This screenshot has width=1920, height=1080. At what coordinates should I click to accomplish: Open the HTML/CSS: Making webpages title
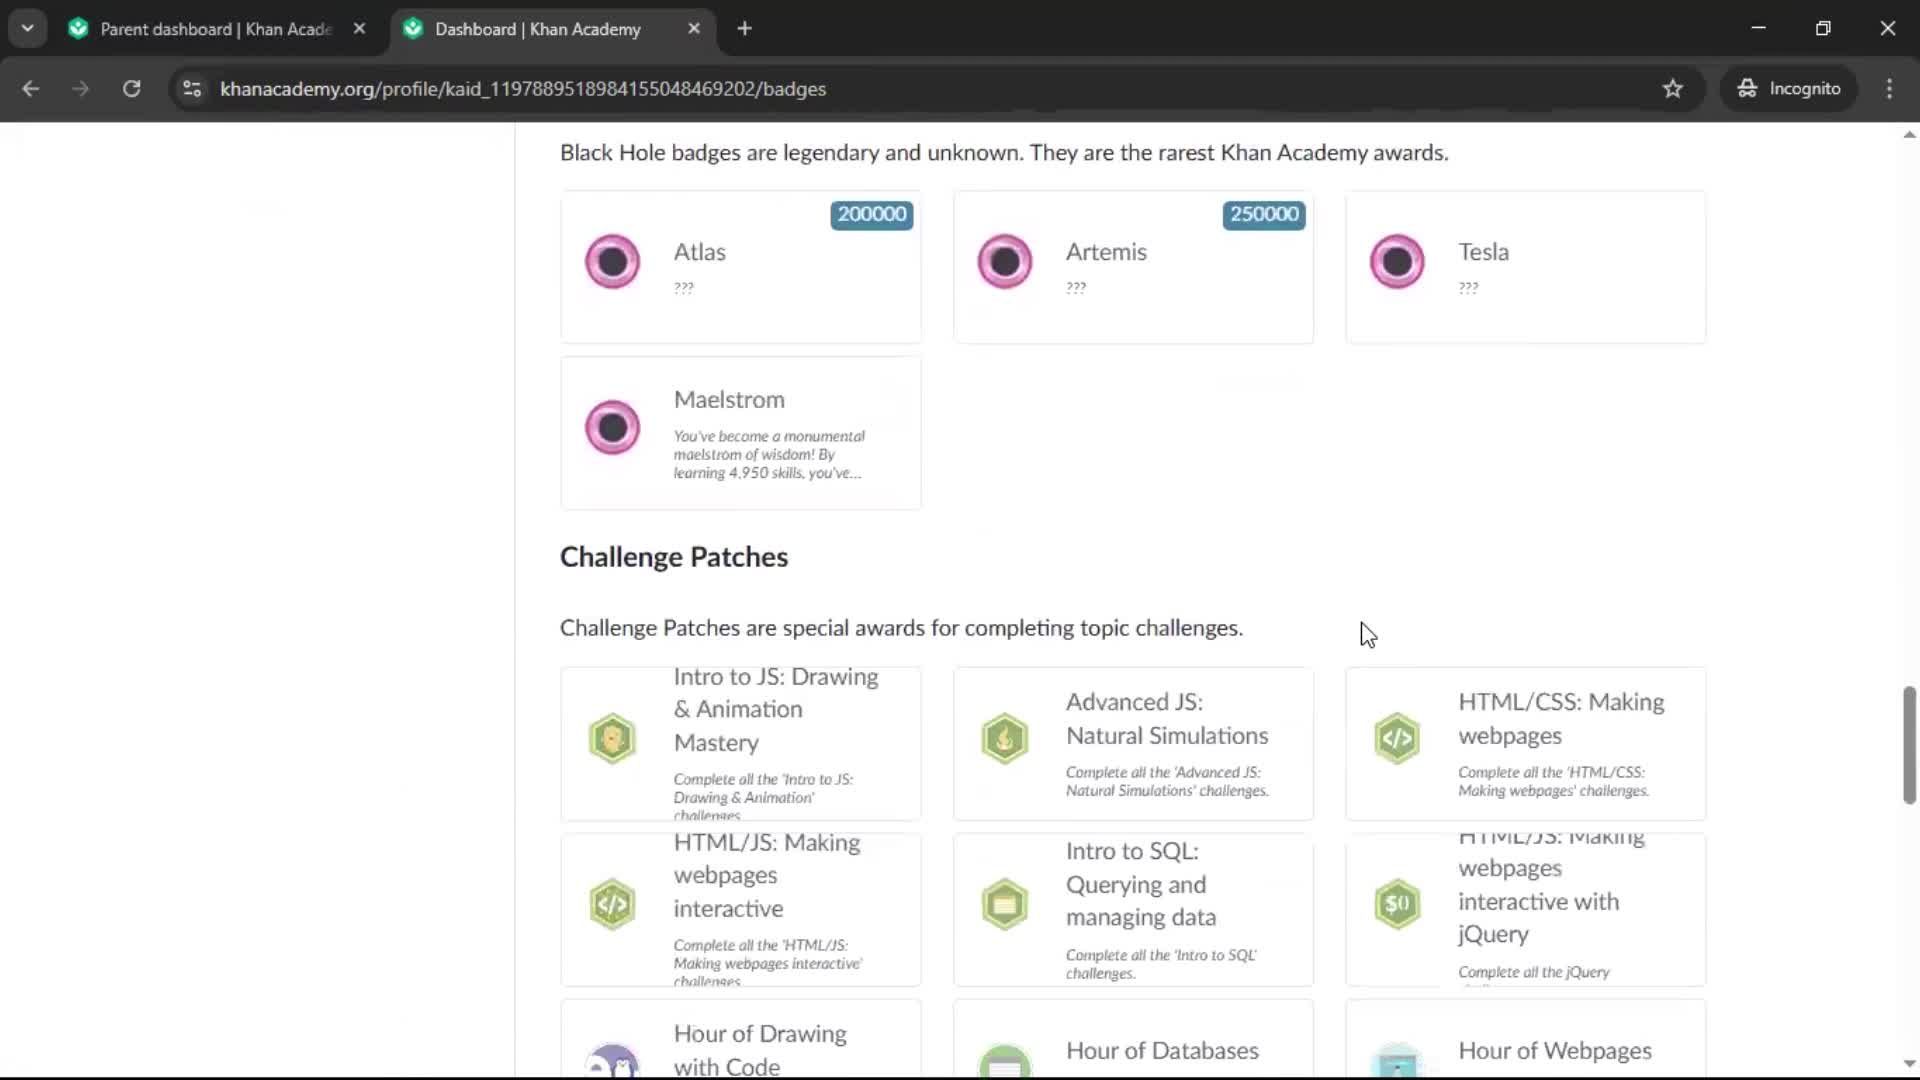(1561, 719)
